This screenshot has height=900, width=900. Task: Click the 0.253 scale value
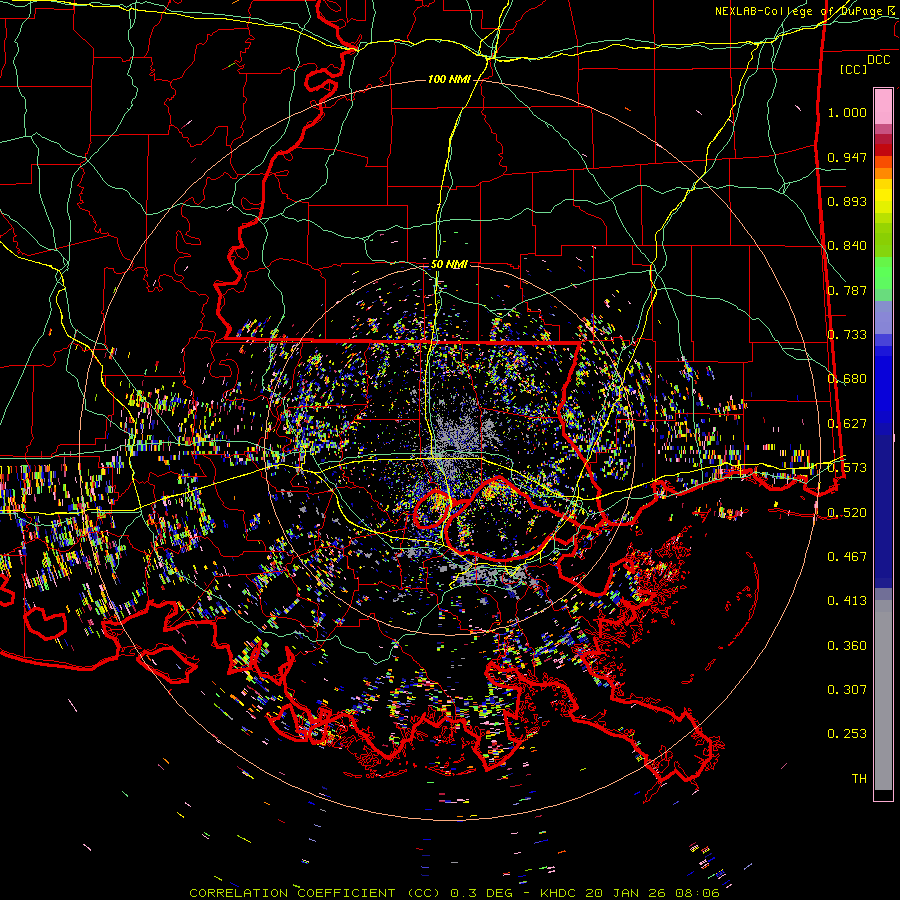click(x=847, y=734)
